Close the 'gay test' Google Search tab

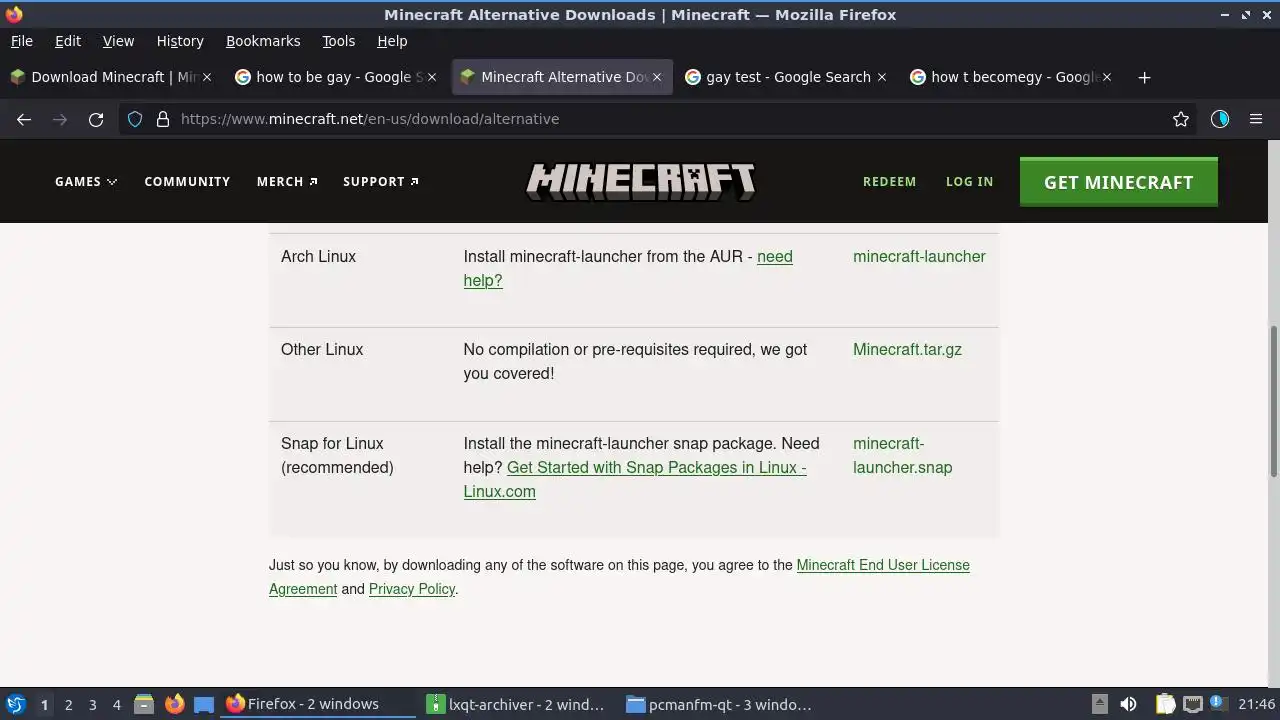point(881,77)
